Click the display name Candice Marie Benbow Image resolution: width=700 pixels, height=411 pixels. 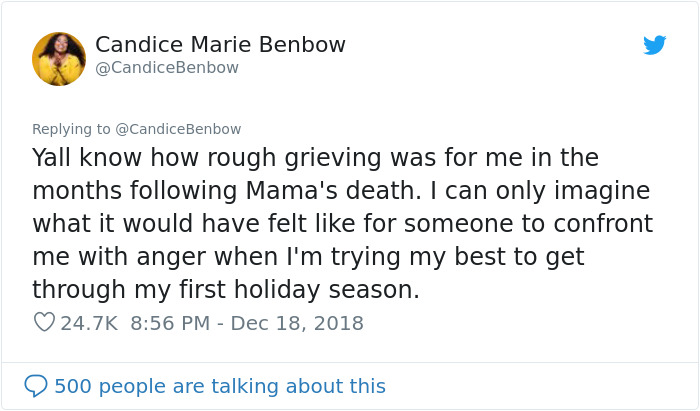point(220,45)
